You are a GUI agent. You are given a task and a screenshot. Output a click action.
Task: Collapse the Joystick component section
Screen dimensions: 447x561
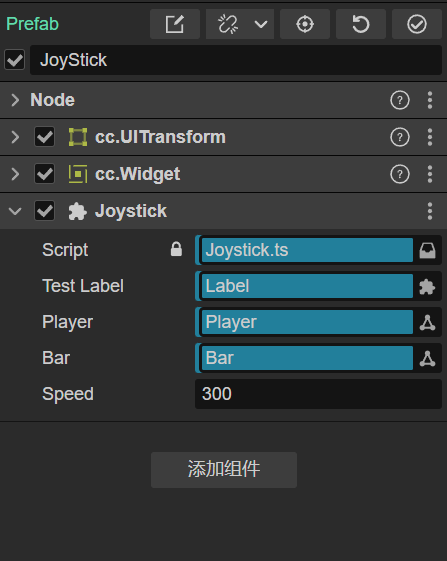coord(15,211)
